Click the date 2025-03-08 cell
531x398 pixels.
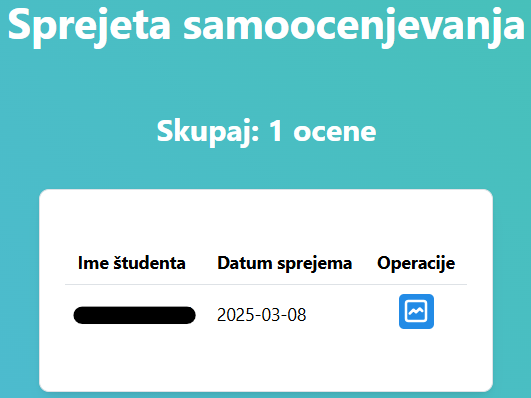261,315
